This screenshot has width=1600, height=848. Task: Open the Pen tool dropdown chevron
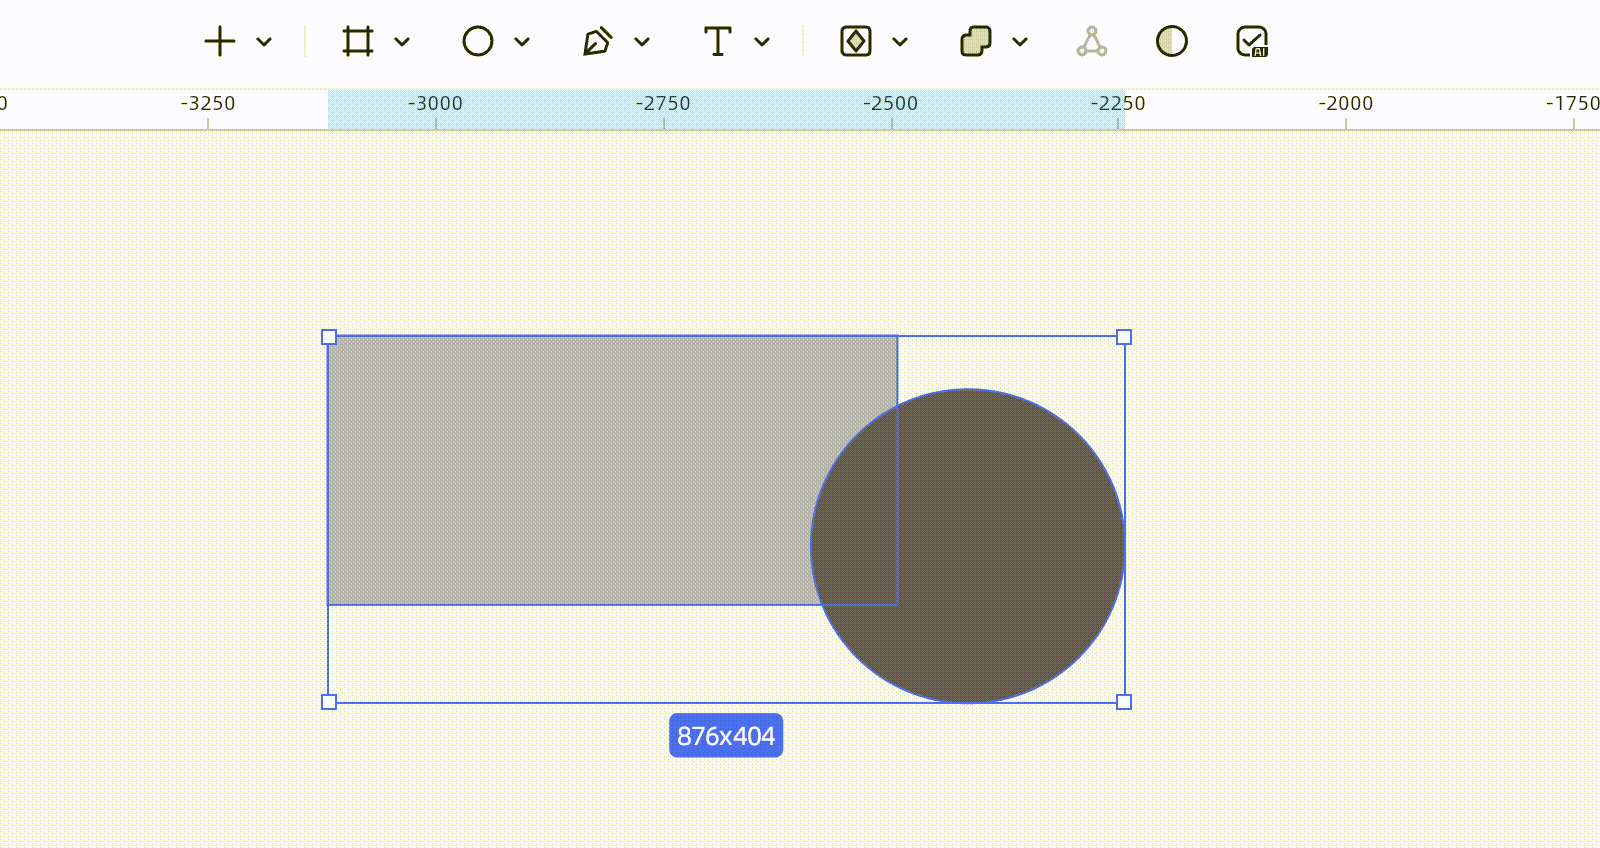642,42
